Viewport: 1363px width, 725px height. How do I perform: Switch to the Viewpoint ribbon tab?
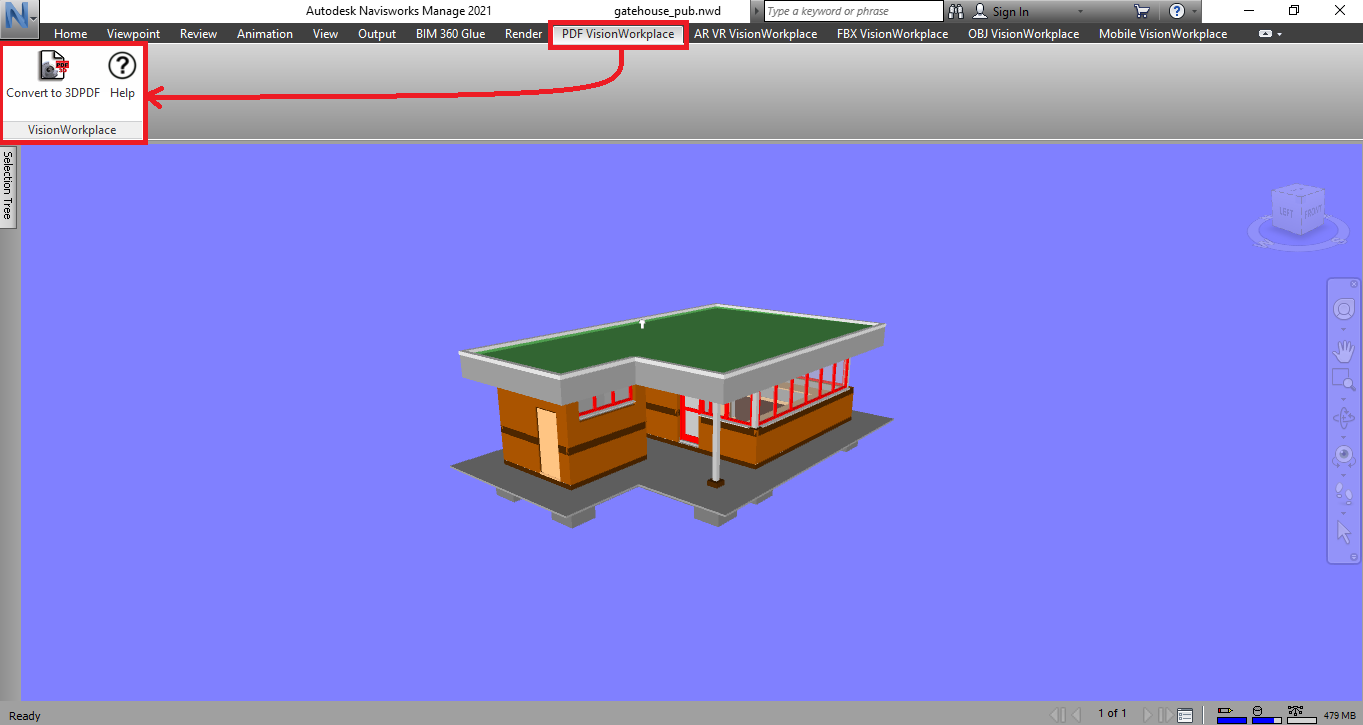[133, 34]
